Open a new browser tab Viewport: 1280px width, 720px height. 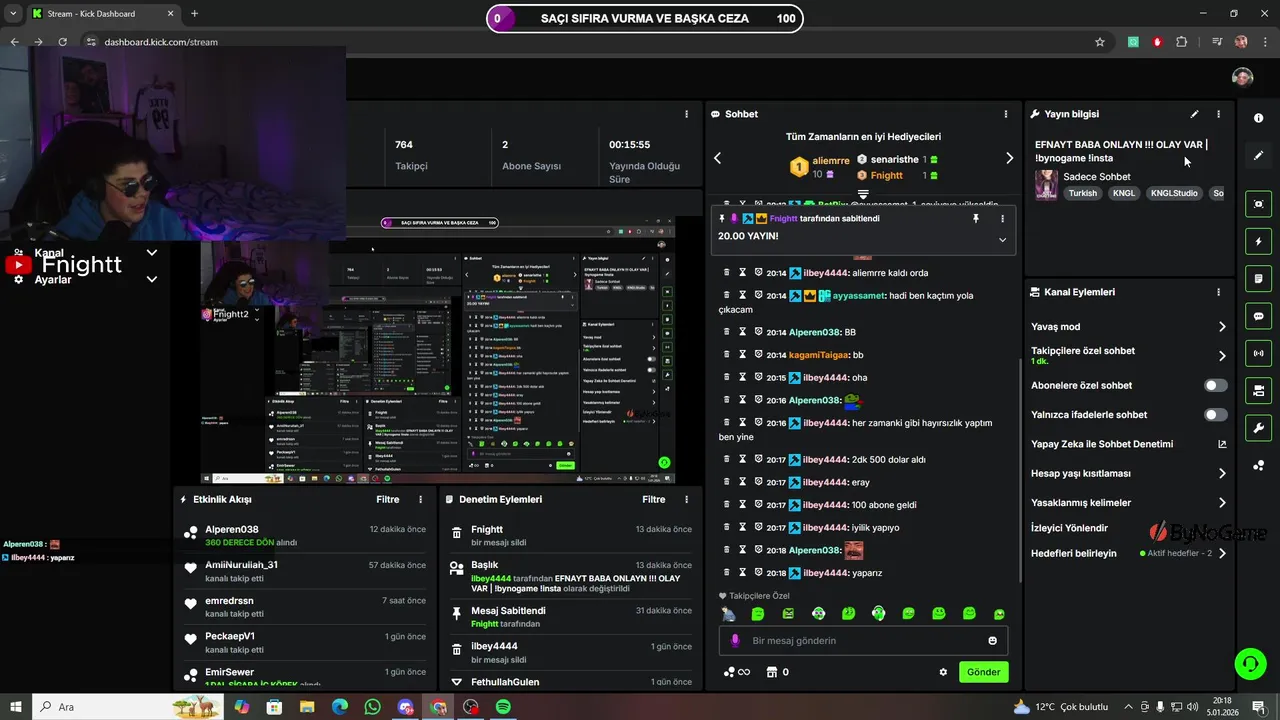[x=194, y=13]
